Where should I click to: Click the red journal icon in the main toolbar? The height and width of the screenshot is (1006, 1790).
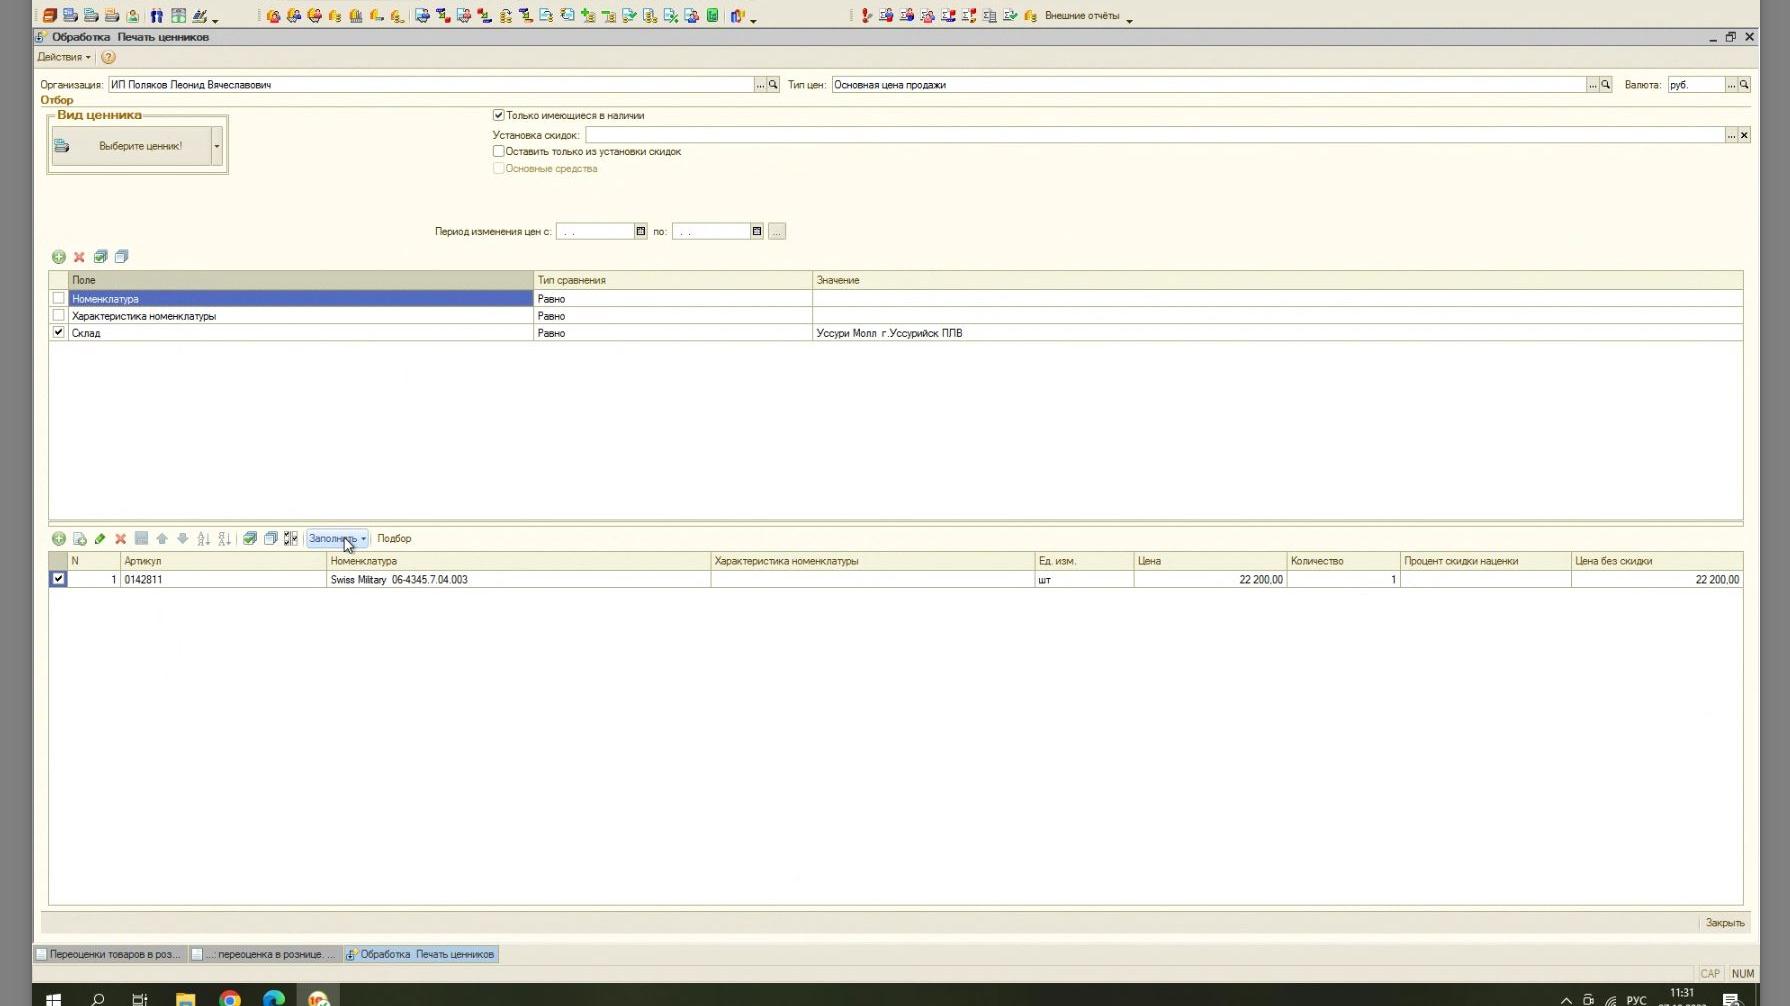49,15
